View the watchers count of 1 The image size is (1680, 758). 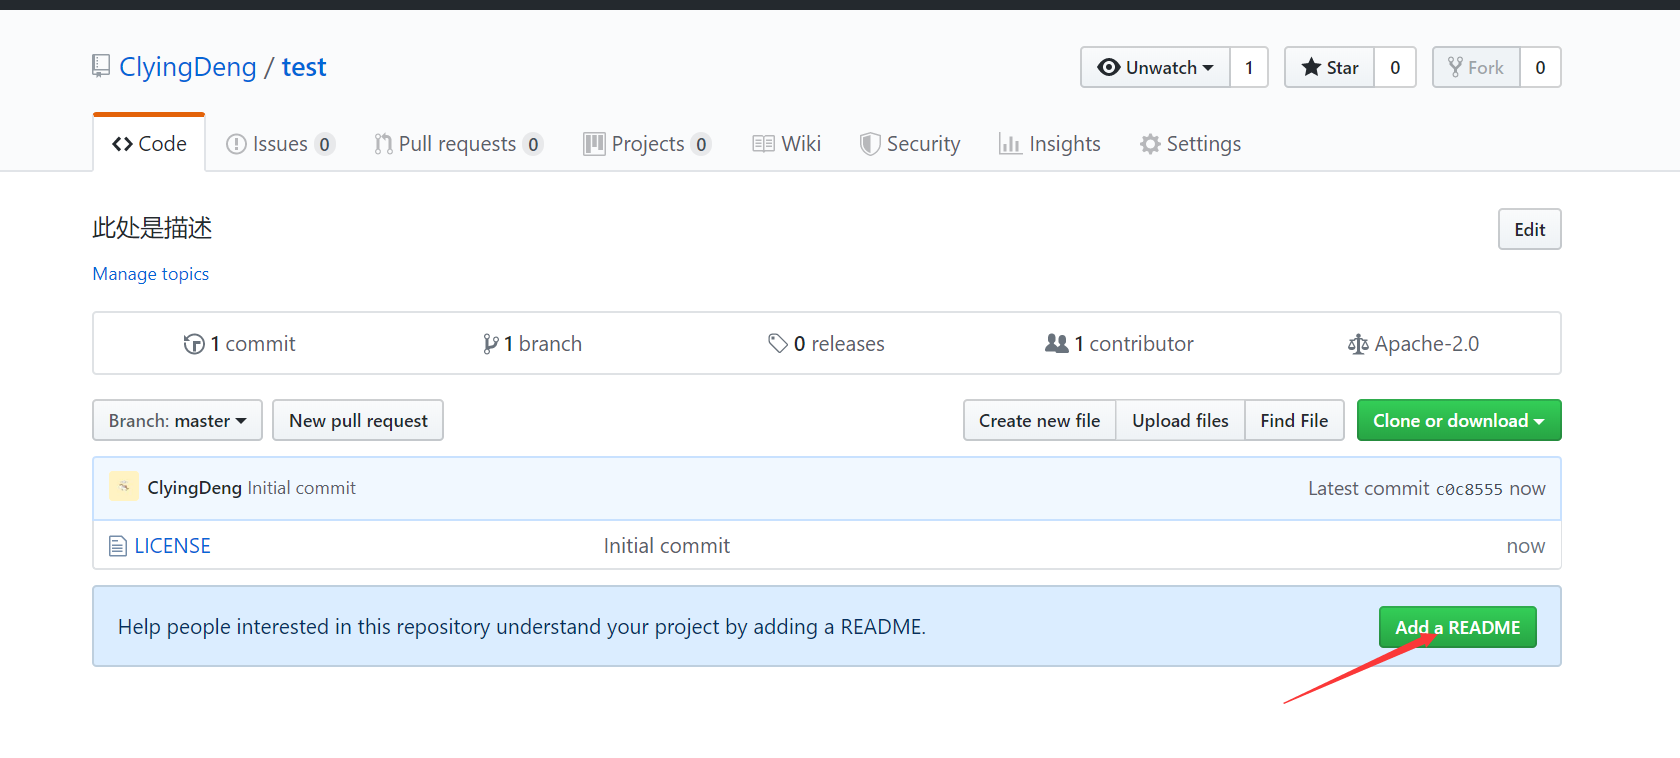click(x=1249, y=67)
